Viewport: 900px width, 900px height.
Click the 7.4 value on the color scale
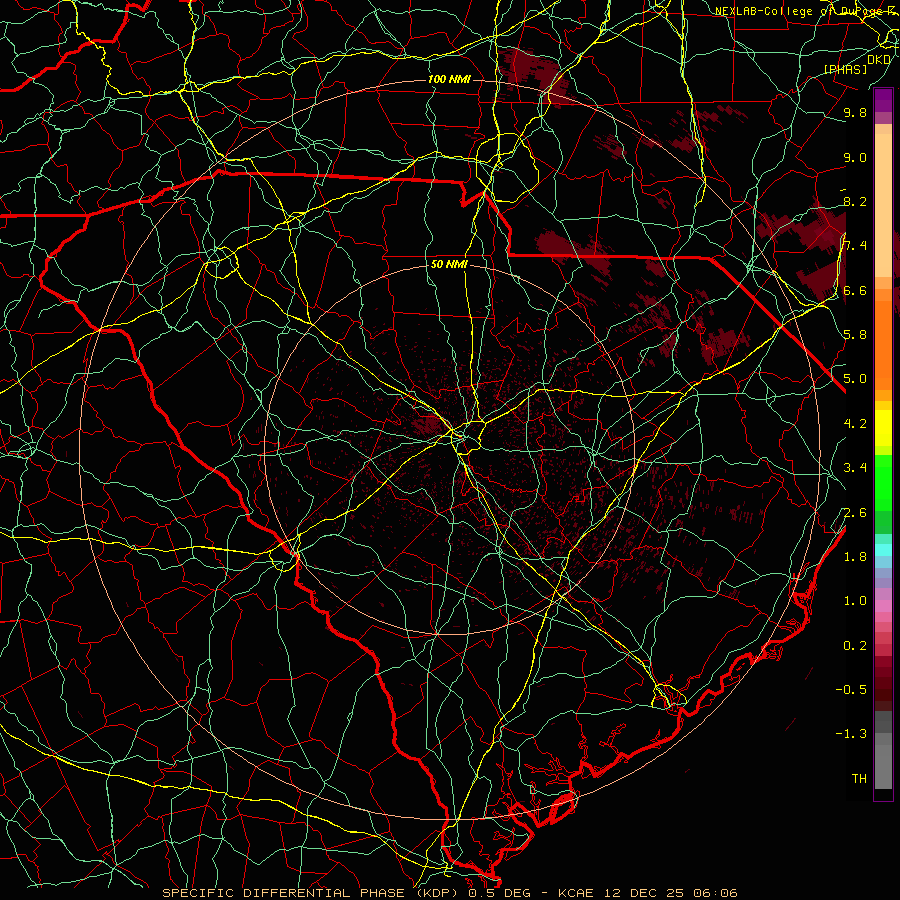tap(855, 246)
